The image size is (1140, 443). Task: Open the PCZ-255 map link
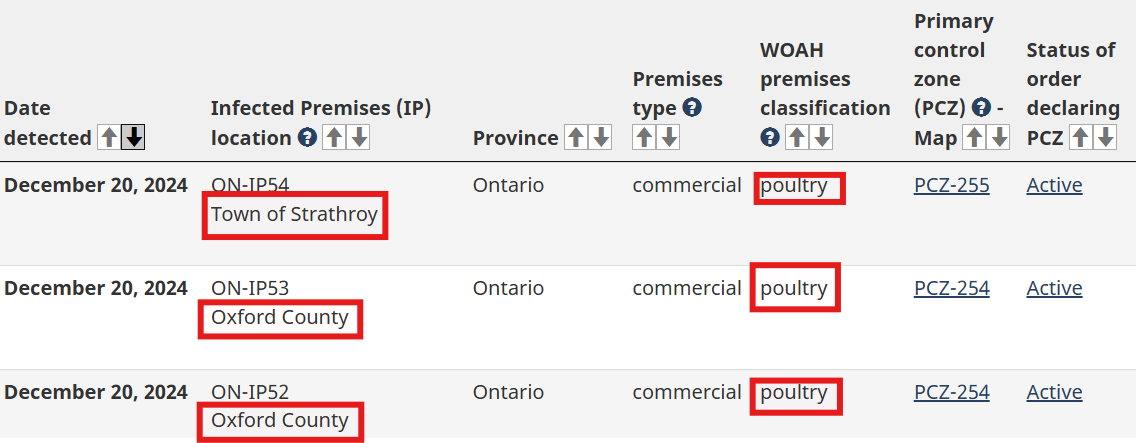[x=951, y=185]
